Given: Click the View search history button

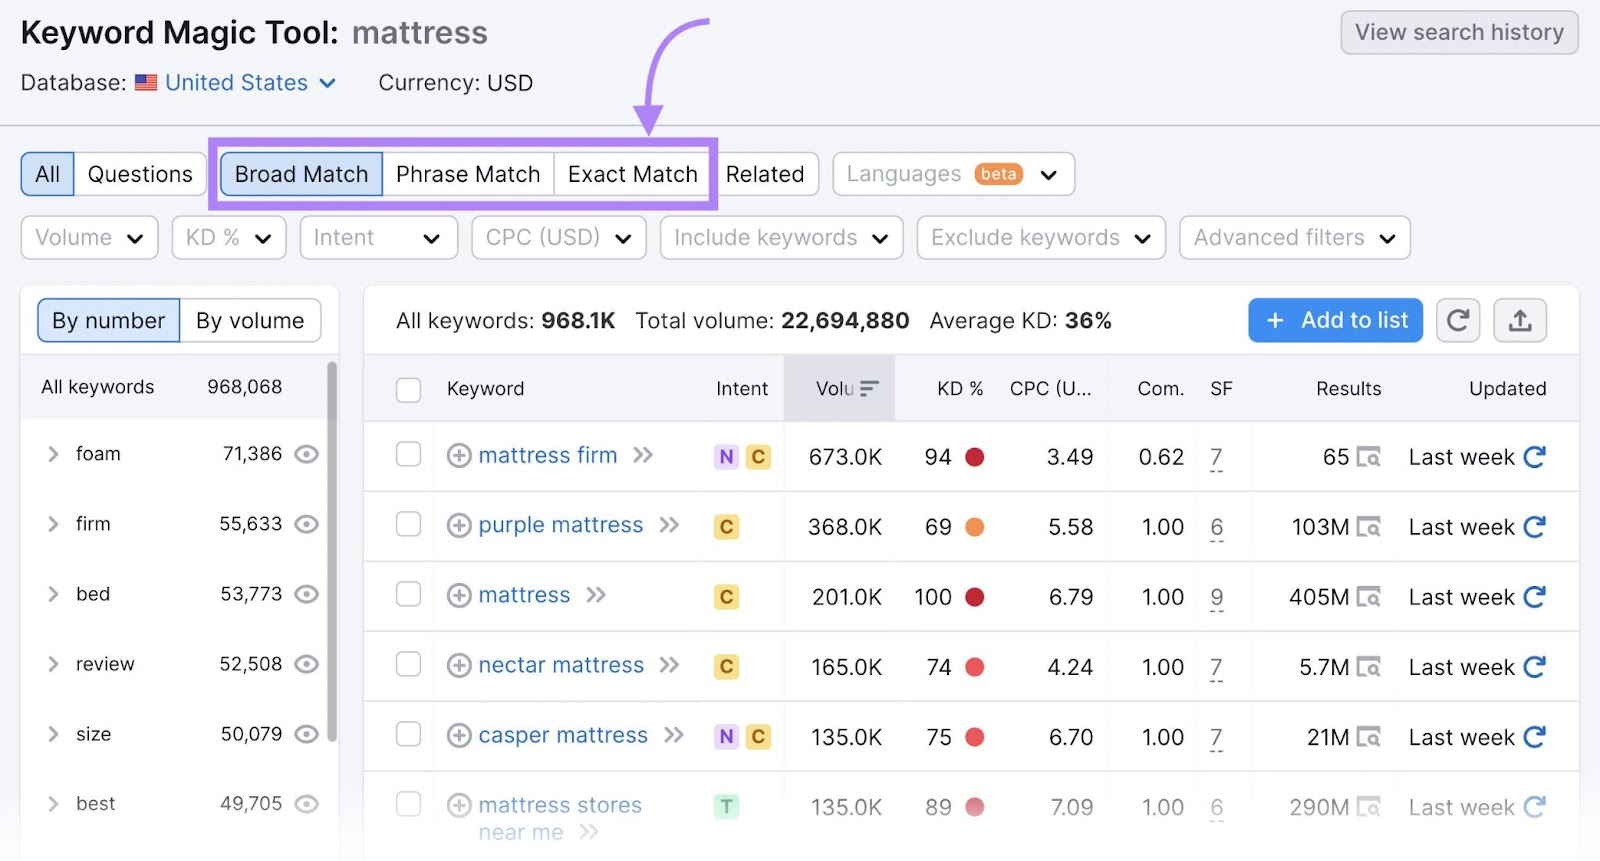Looking at the screenshot, I should tap(1459, 33).
